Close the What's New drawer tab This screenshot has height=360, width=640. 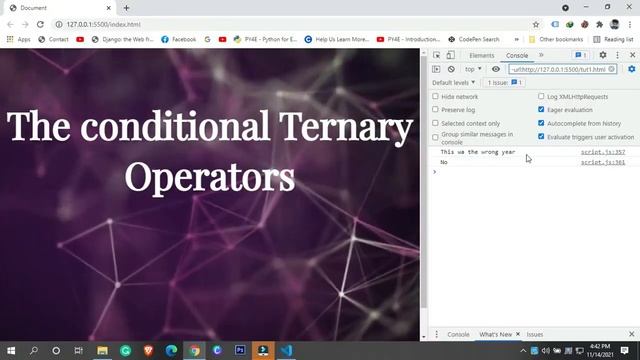click(518, 334)
